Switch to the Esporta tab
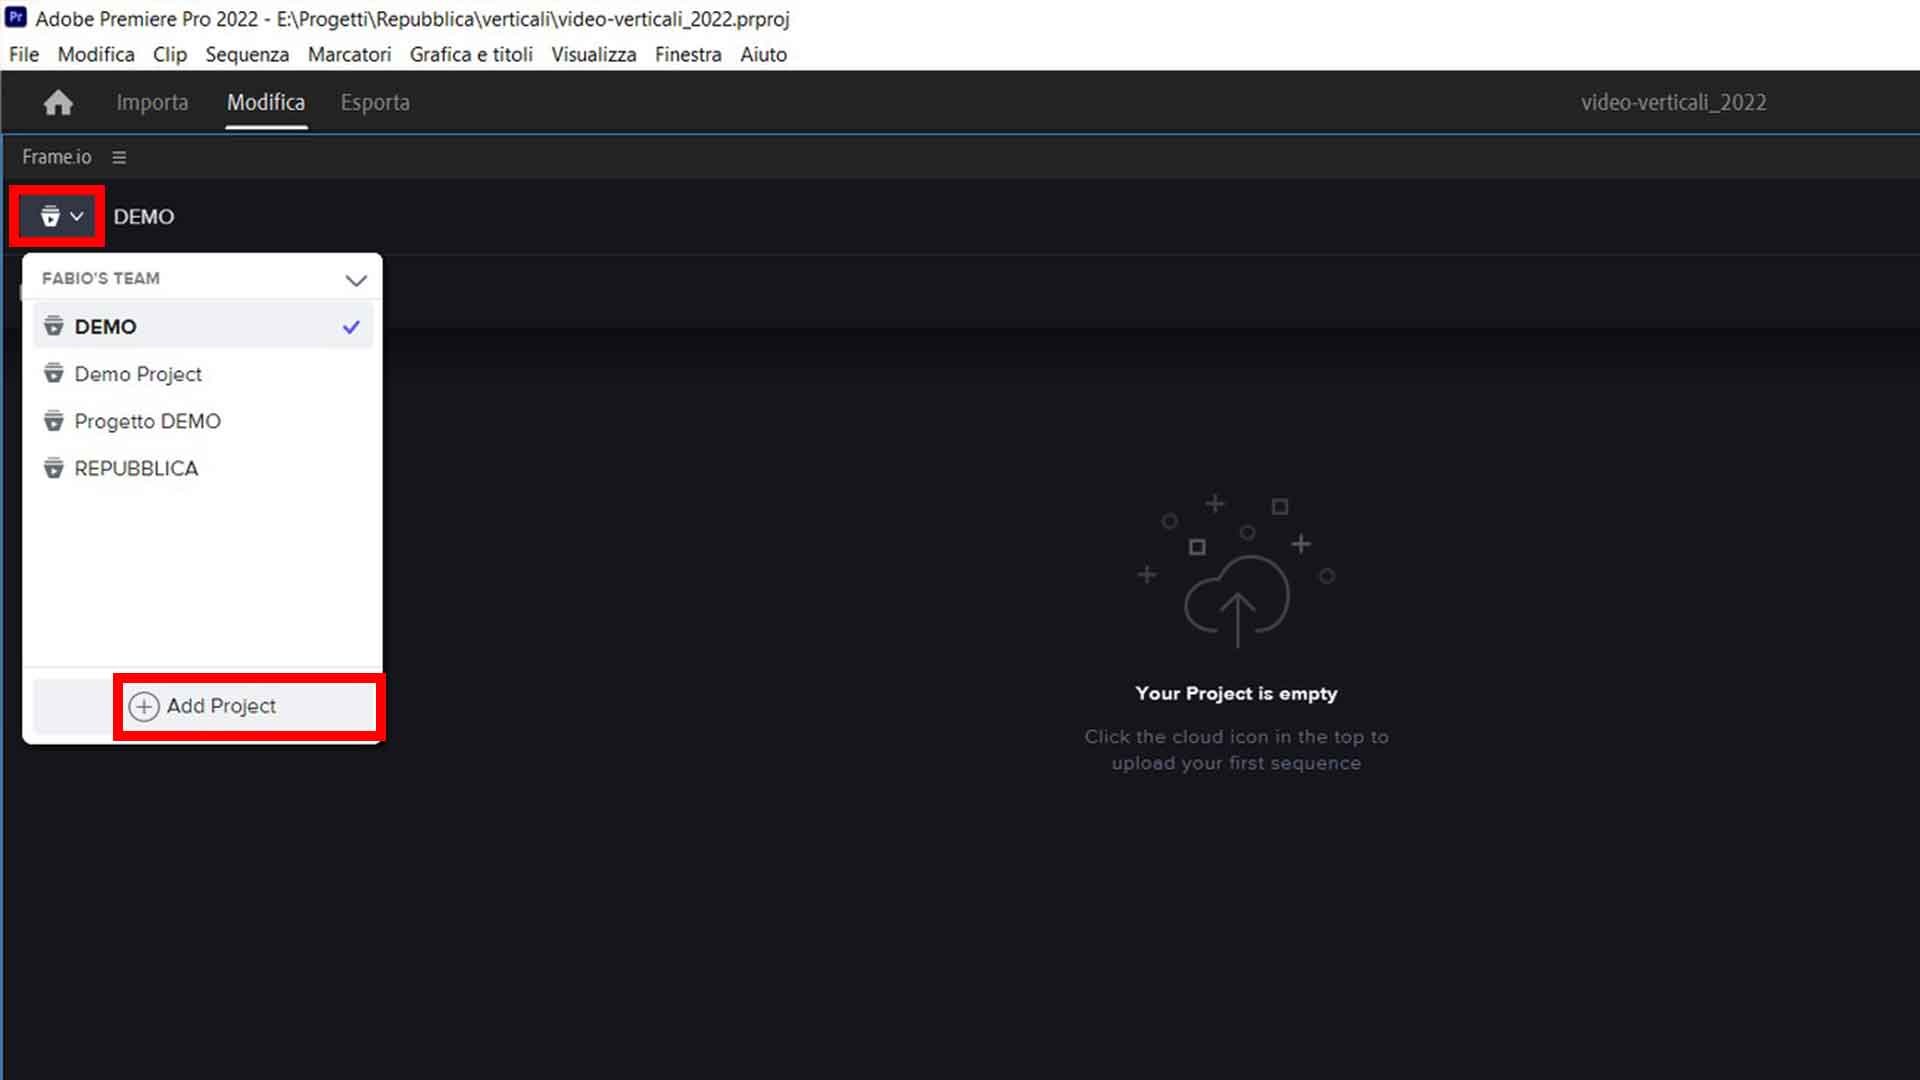Viewport: 1920px width, 1080px height. tap(375, 102)
